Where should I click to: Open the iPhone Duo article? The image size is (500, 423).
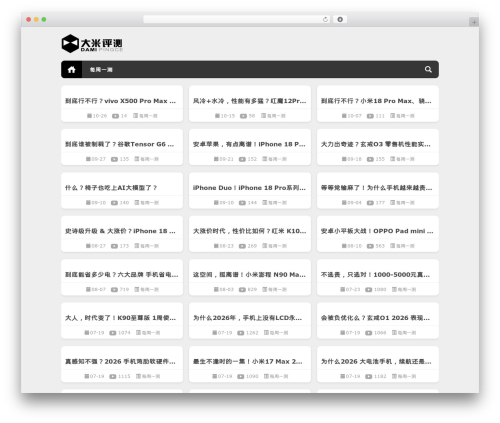point(249,188)
